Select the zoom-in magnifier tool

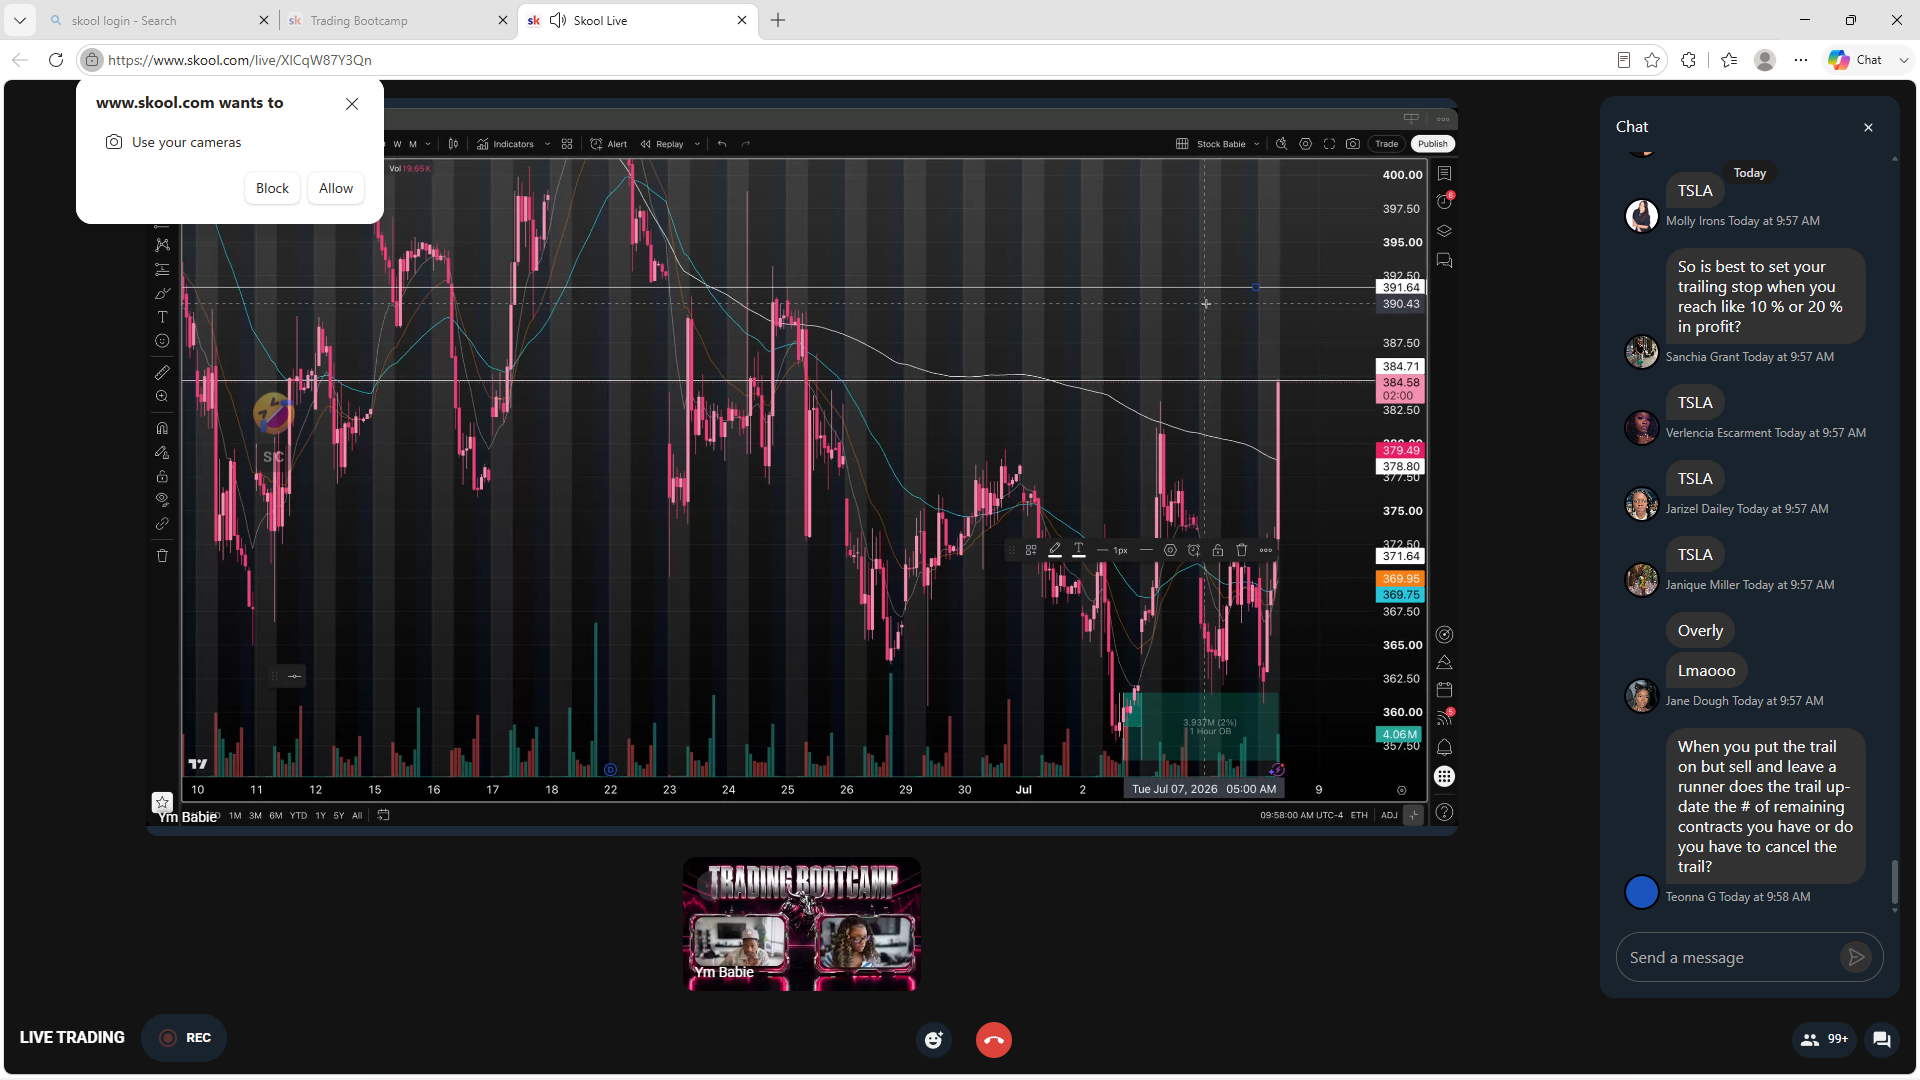[x=162, y=397]
